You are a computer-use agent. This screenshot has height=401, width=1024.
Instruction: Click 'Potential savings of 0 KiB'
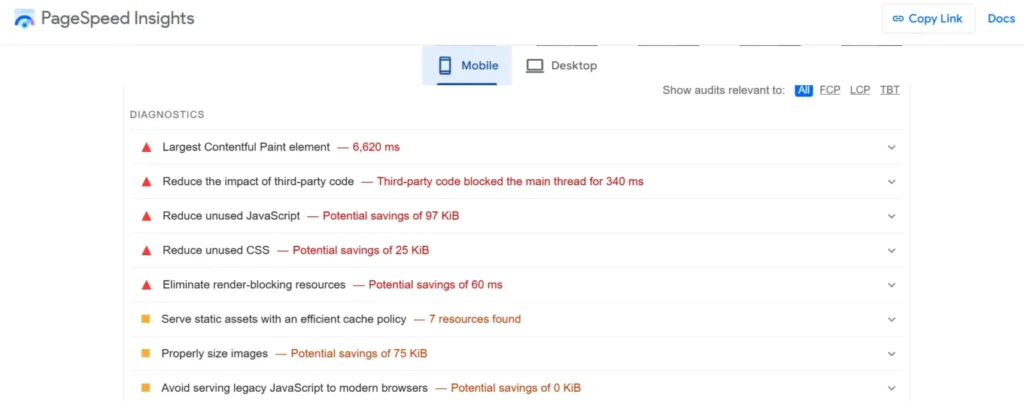516,388
